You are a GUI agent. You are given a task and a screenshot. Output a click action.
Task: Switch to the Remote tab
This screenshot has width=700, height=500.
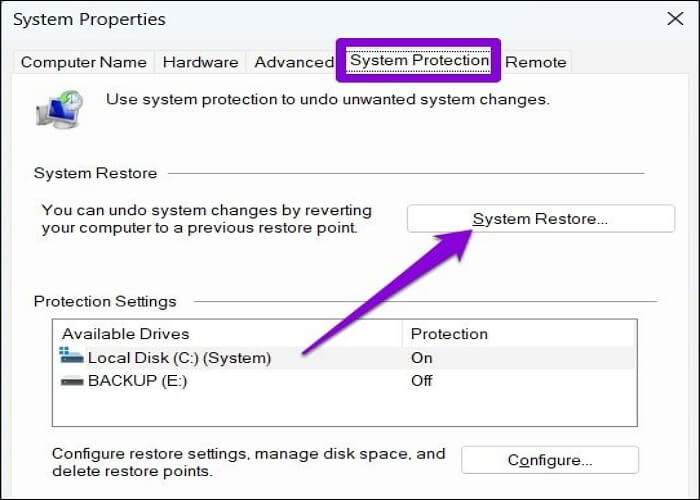pyautogui.click(x=535, y=62)
